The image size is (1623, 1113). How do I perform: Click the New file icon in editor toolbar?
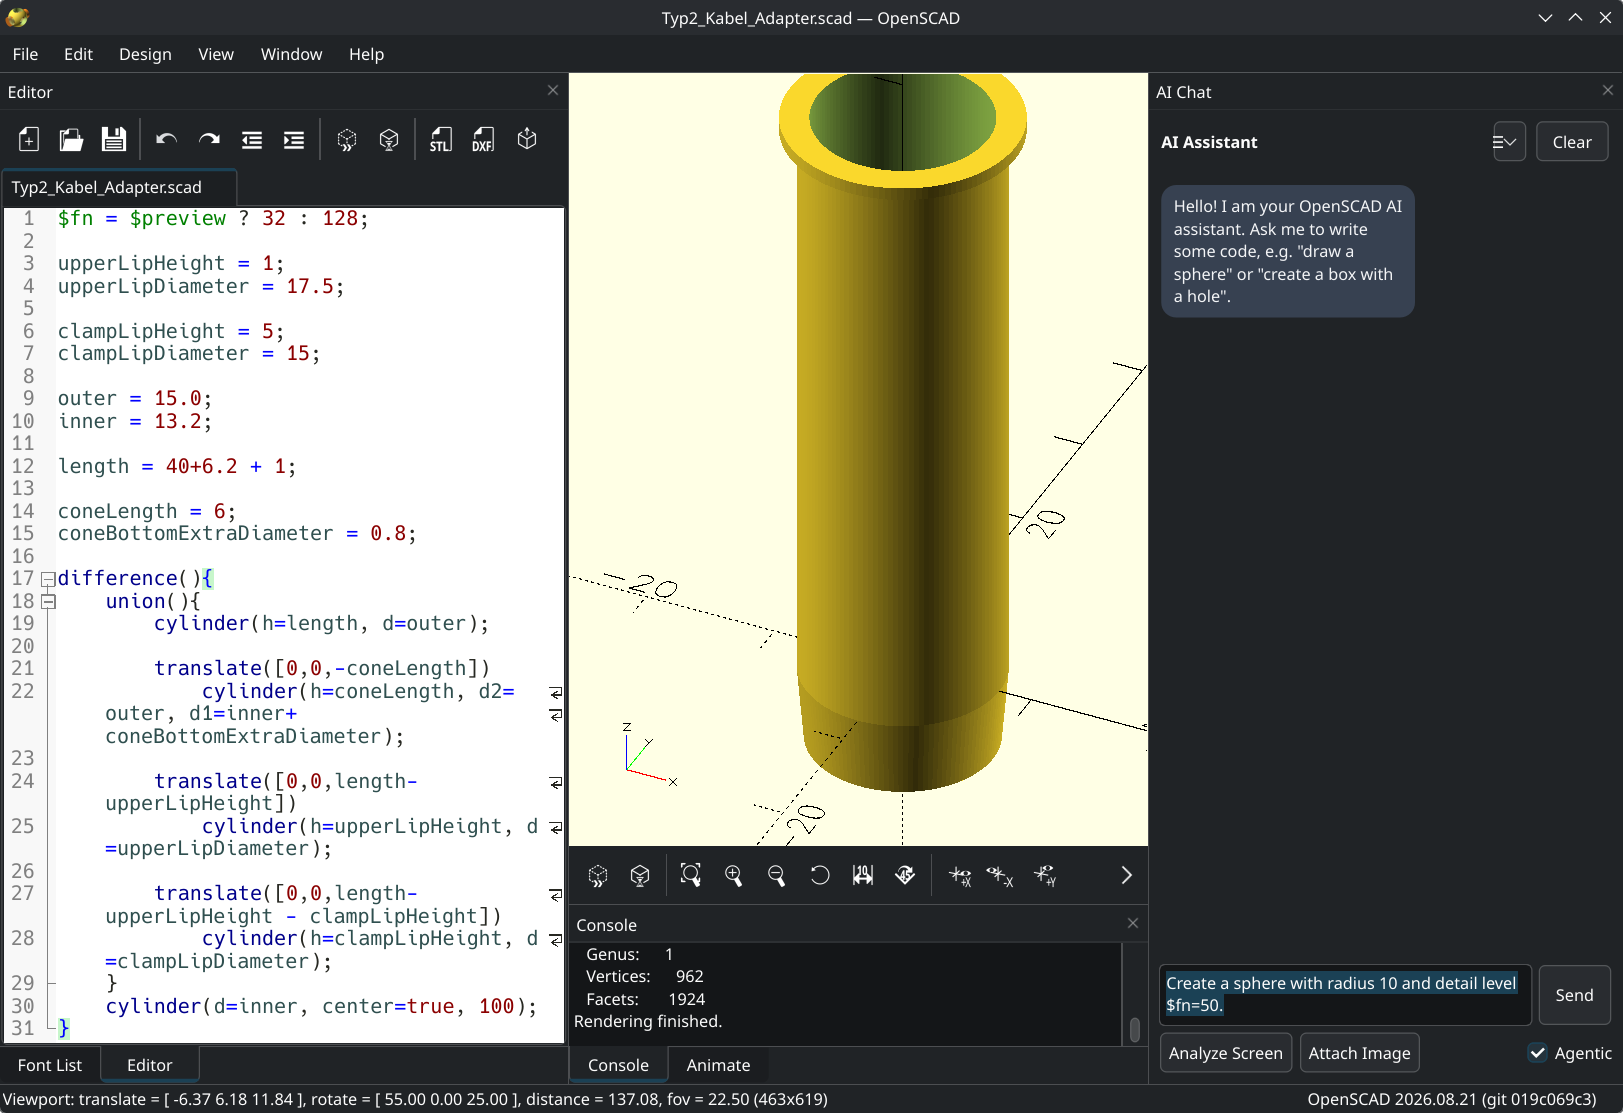pyautogui.click(x=29, y=140)
